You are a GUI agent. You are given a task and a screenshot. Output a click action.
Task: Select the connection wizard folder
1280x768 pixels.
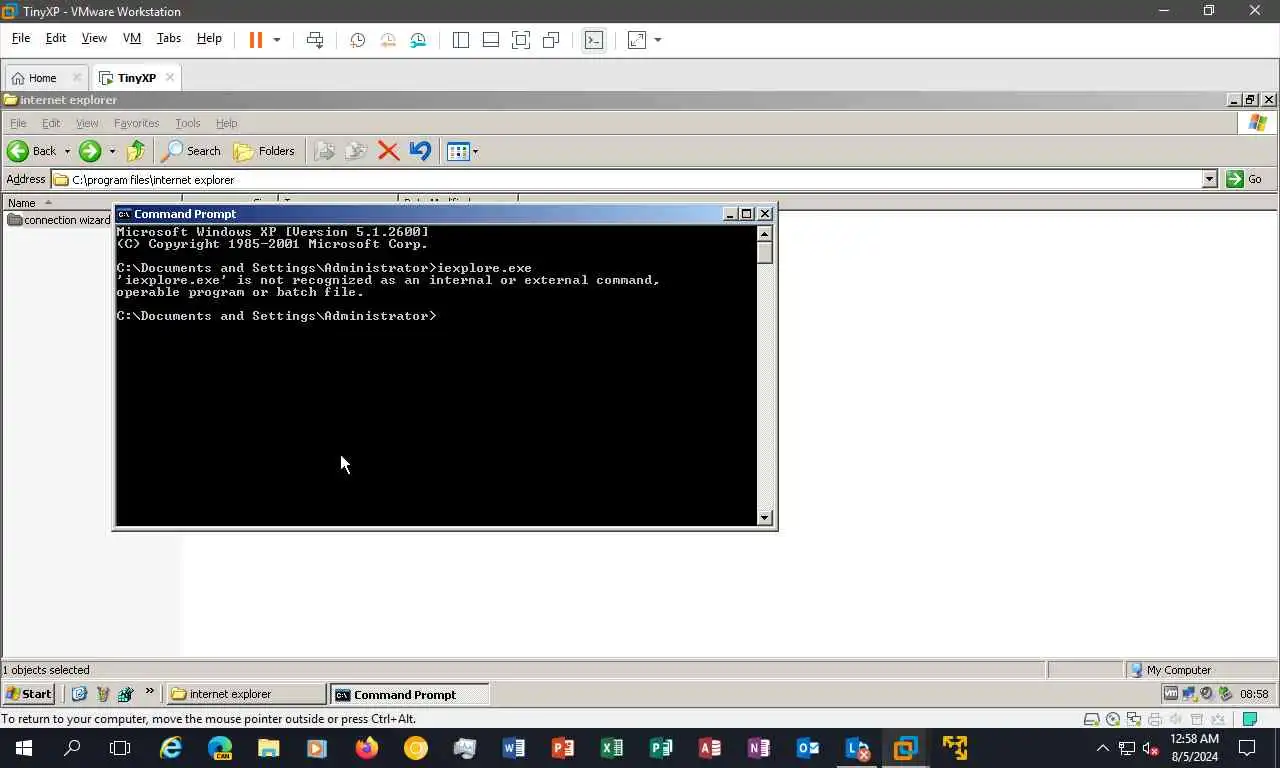[59, 220]
